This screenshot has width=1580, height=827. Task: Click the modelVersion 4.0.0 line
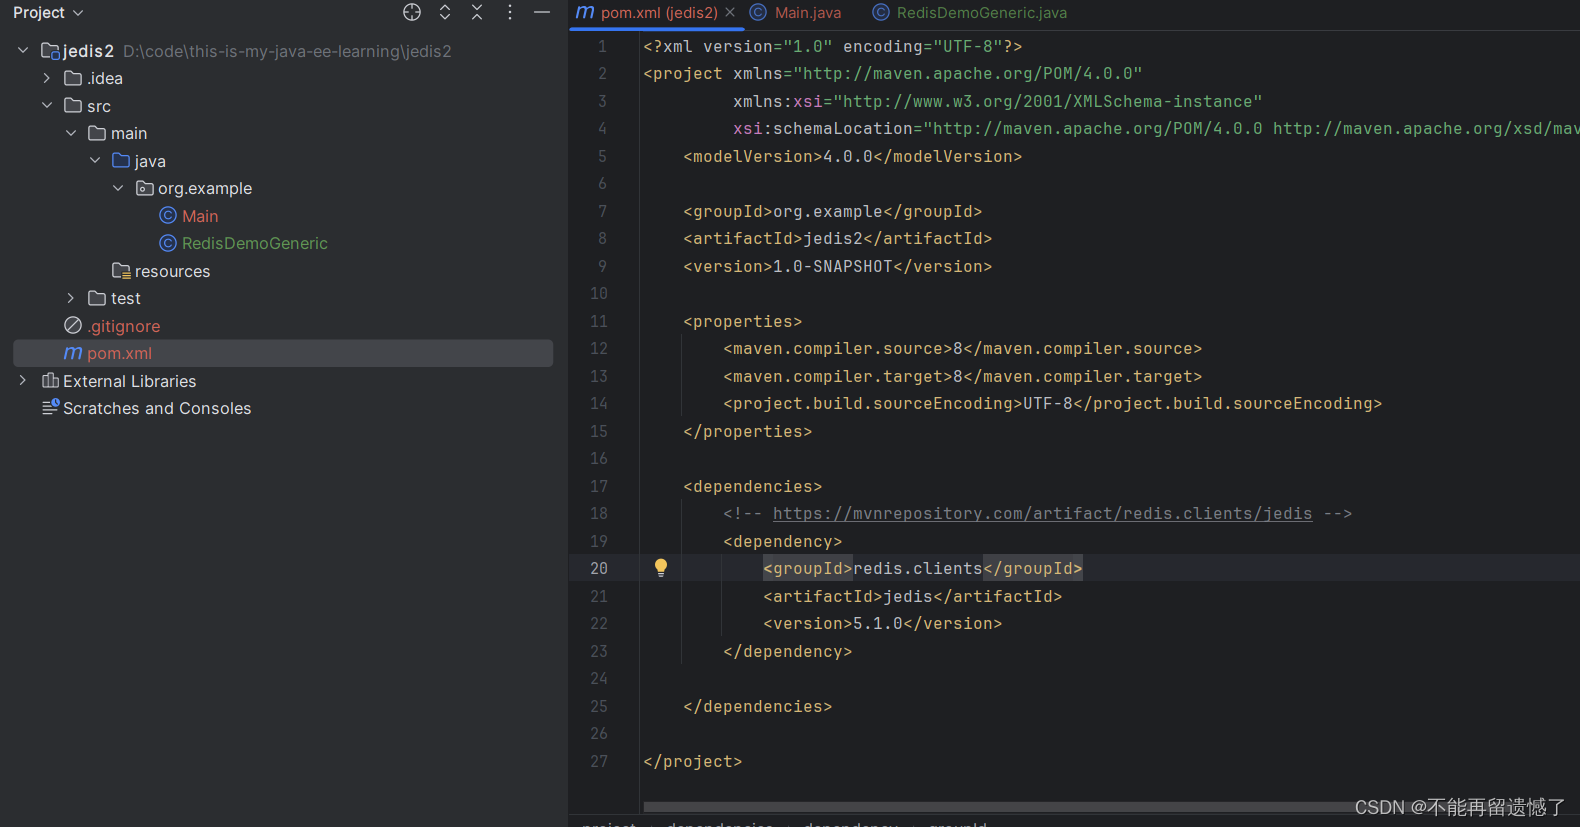[x=852, y=156]
